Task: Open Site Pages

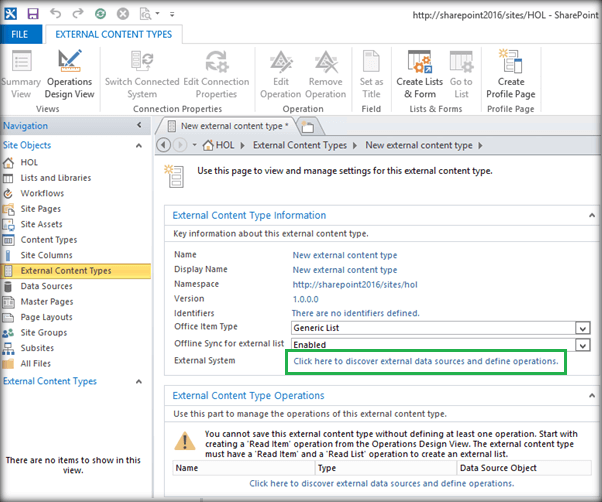Action: click(x=41, y=209)
